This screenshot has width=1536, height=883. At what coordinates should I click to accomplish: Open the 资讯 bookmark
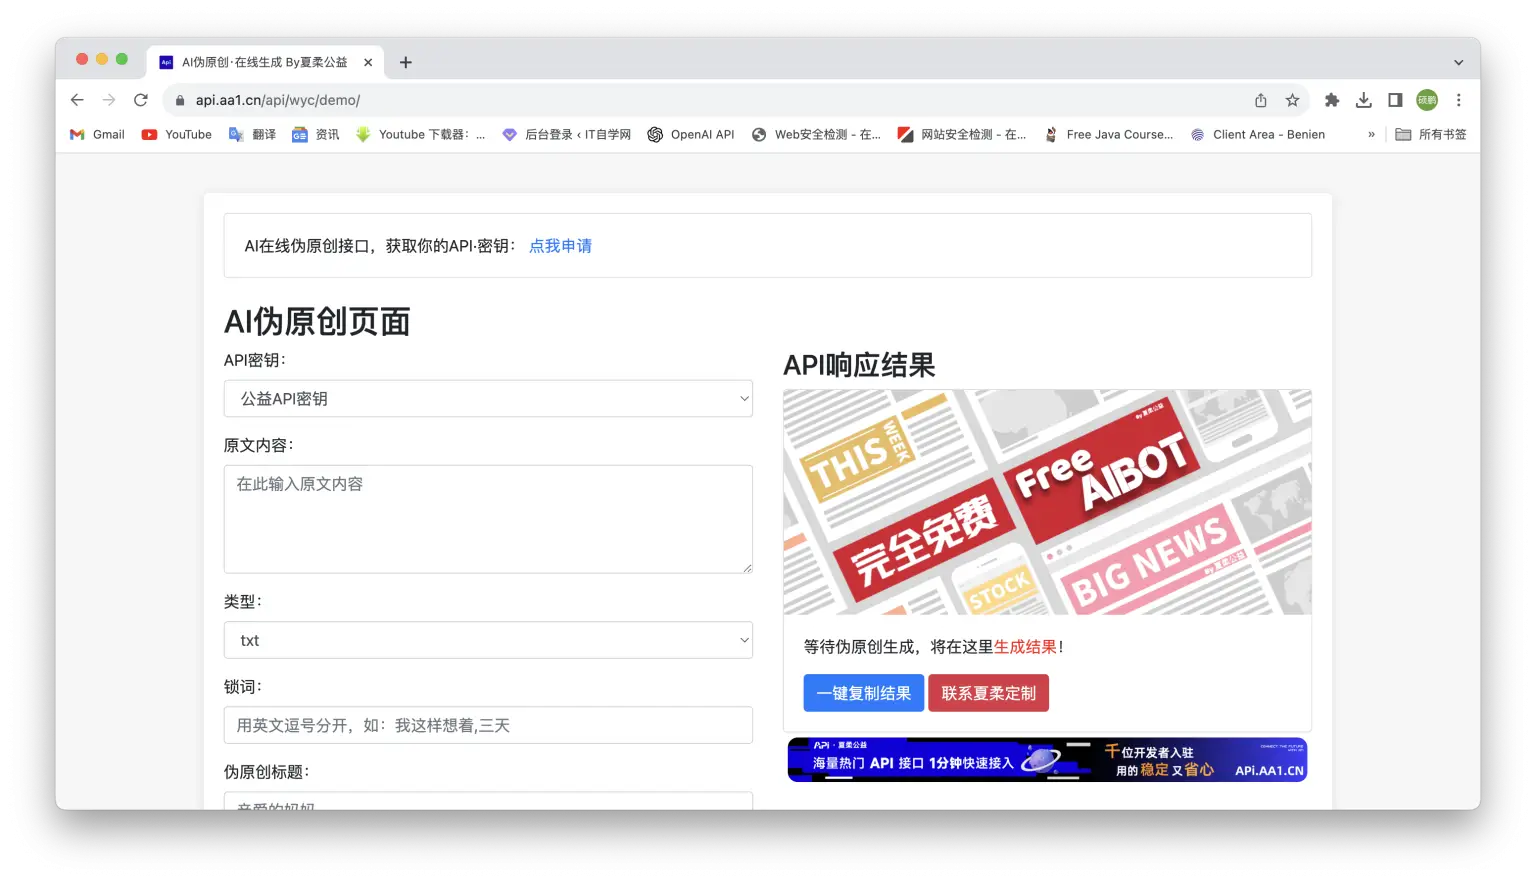click(315, 134)
